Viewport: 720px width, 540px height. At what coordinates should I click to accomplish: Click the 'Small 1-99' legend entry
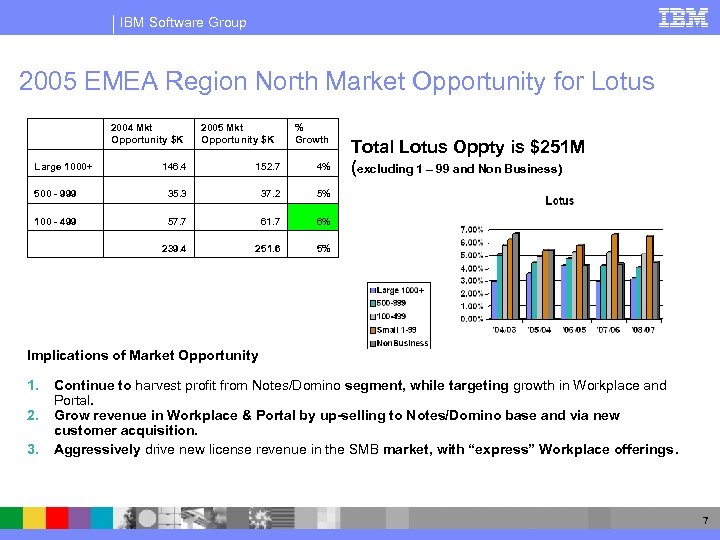[393, 330]
